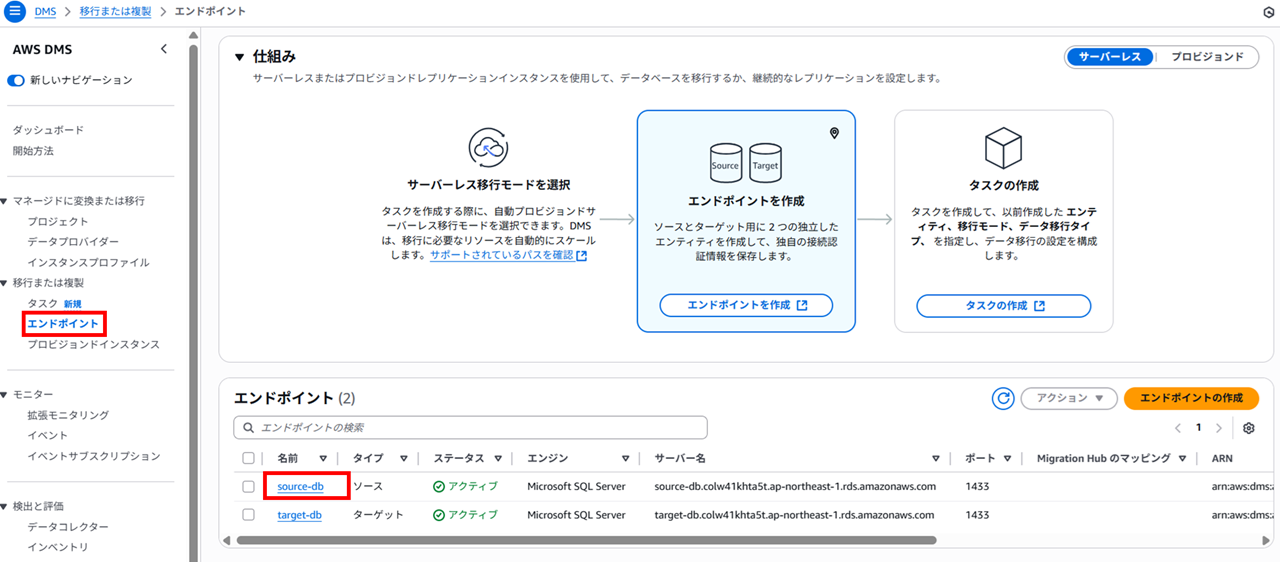Open ダッシュボード in the sidebar
This screenshot has width=1280, height=562.
[x=48, y=130]
